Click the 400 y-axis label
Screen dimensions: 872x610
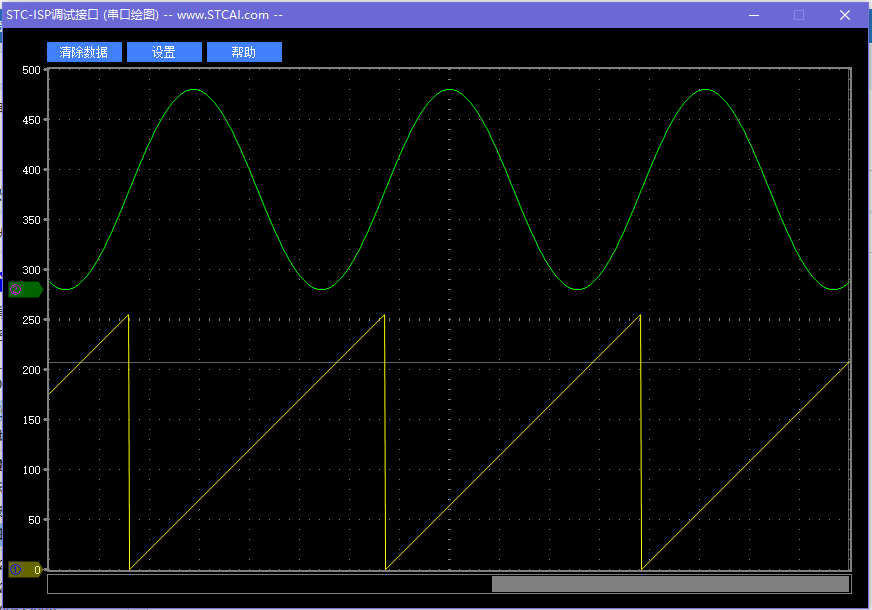(31, 170)
